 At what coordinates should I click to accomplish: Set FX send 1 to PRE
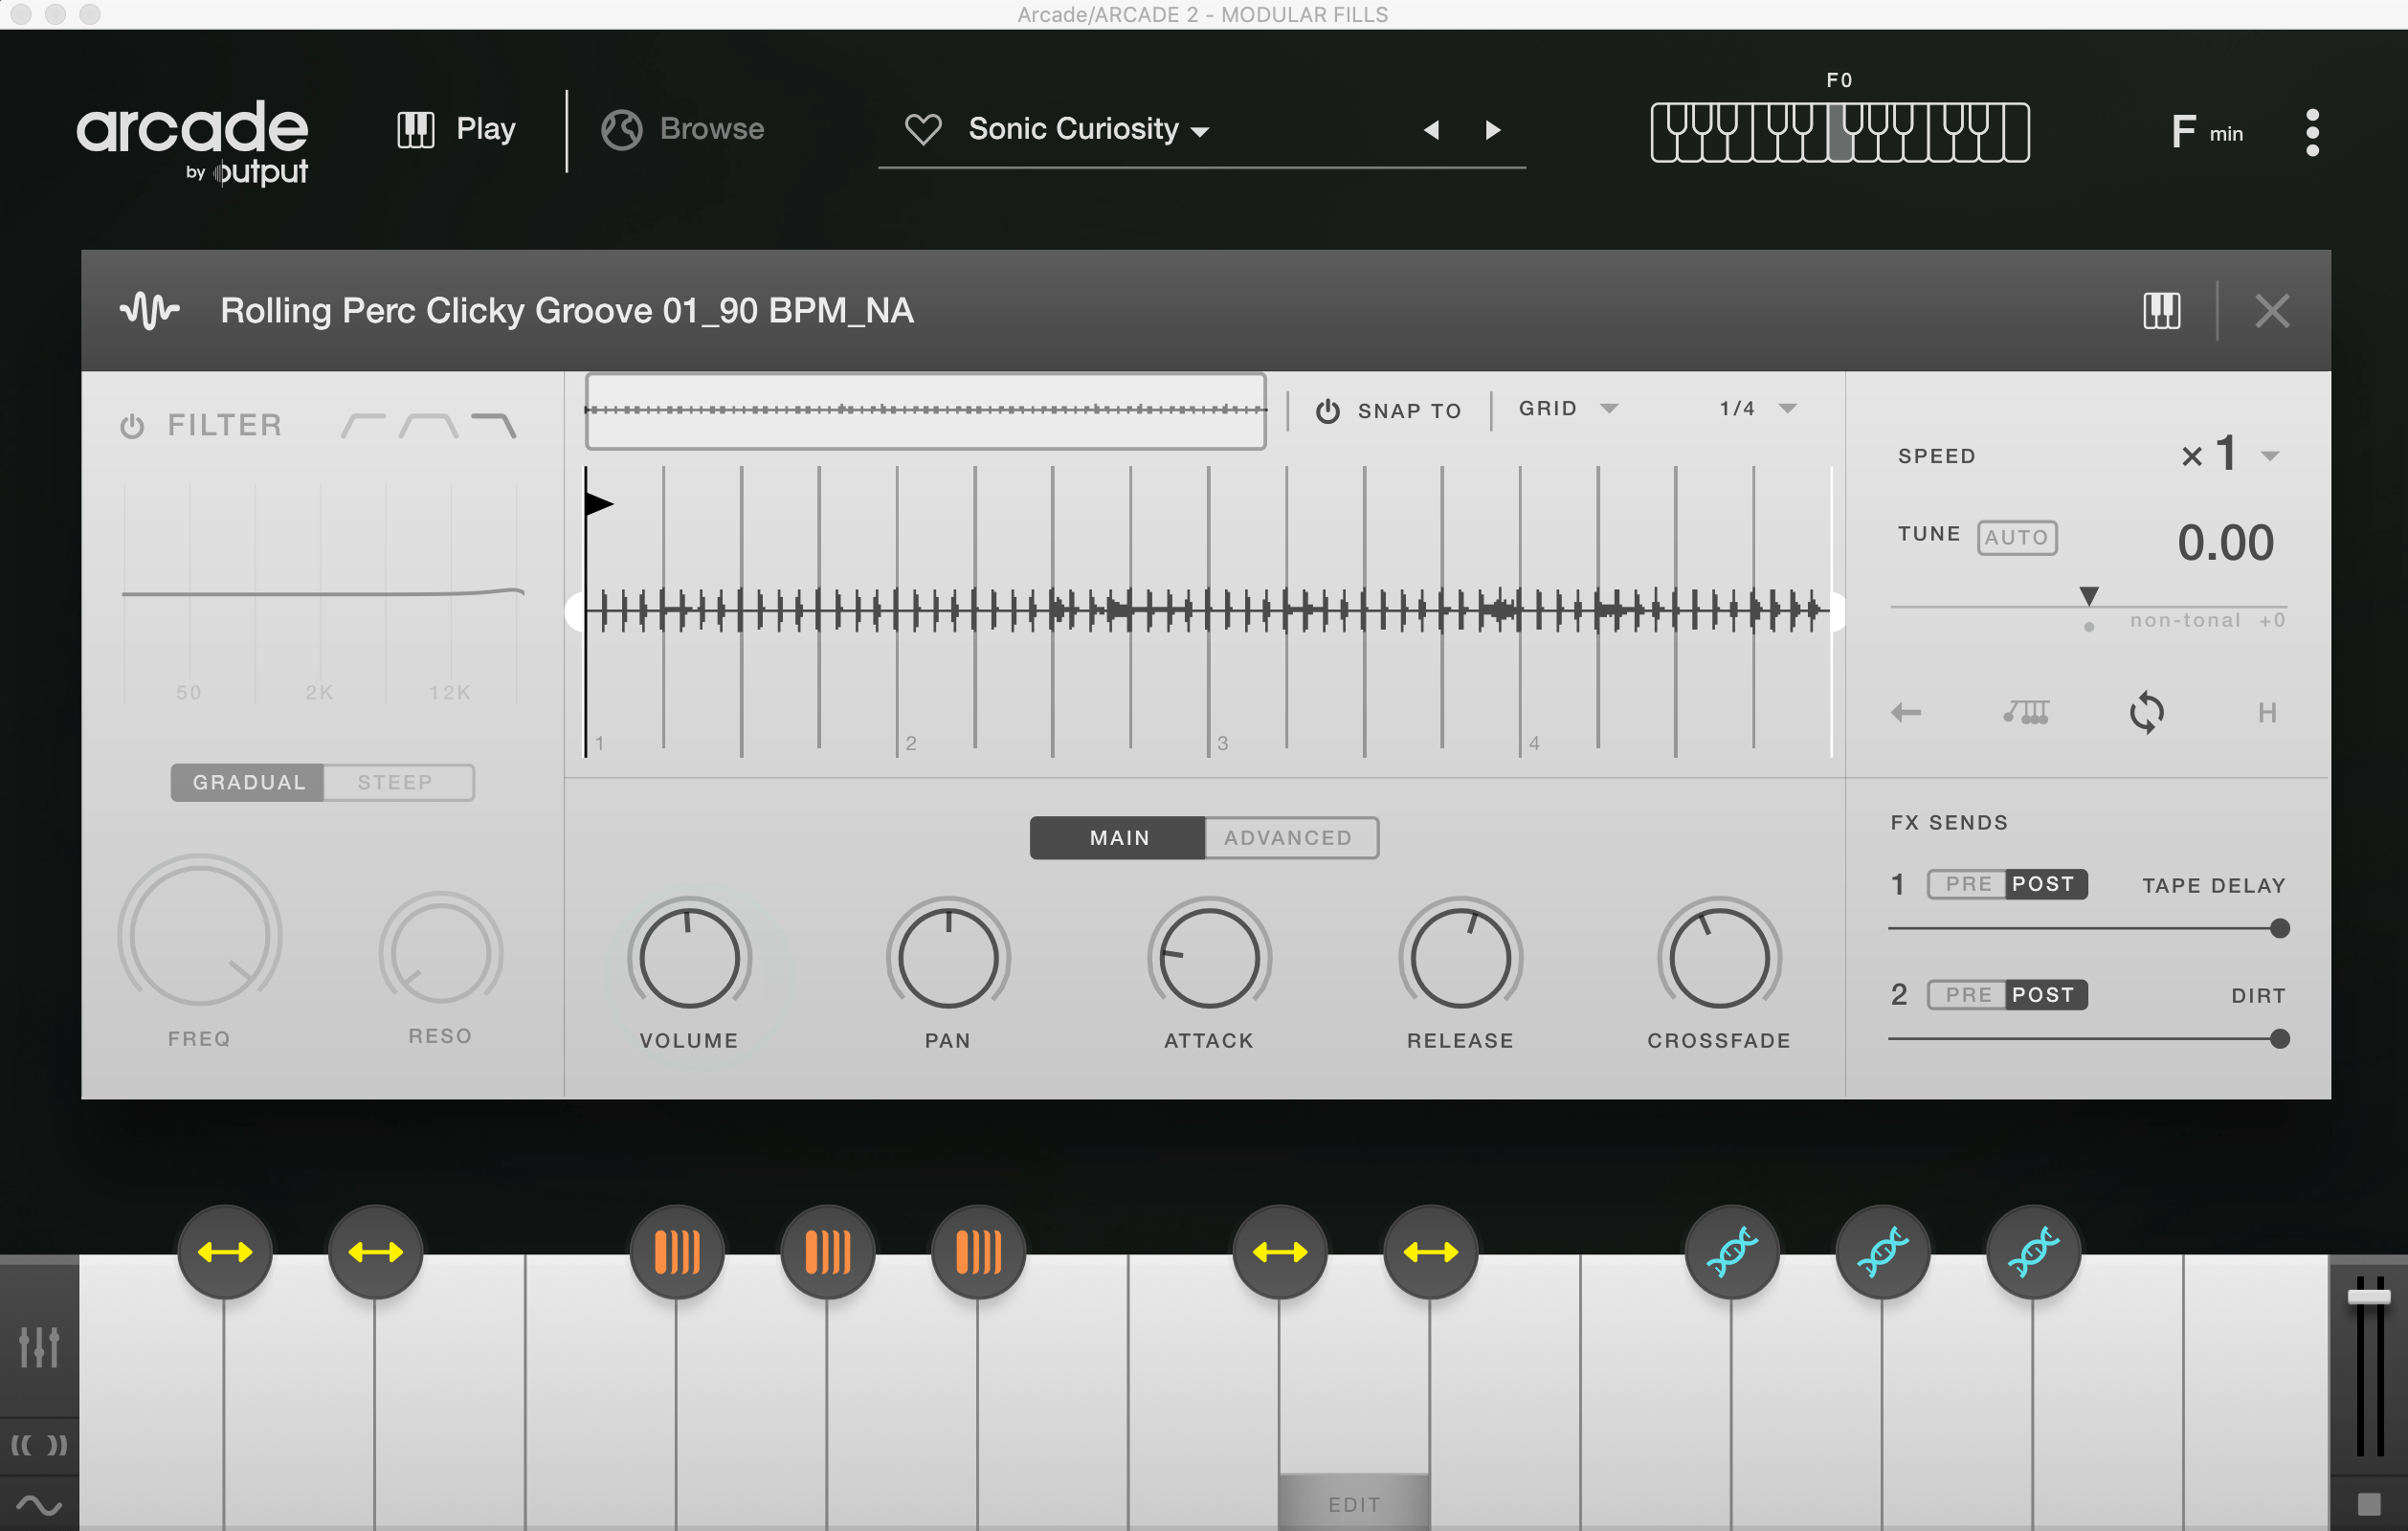coord(1967,884)
